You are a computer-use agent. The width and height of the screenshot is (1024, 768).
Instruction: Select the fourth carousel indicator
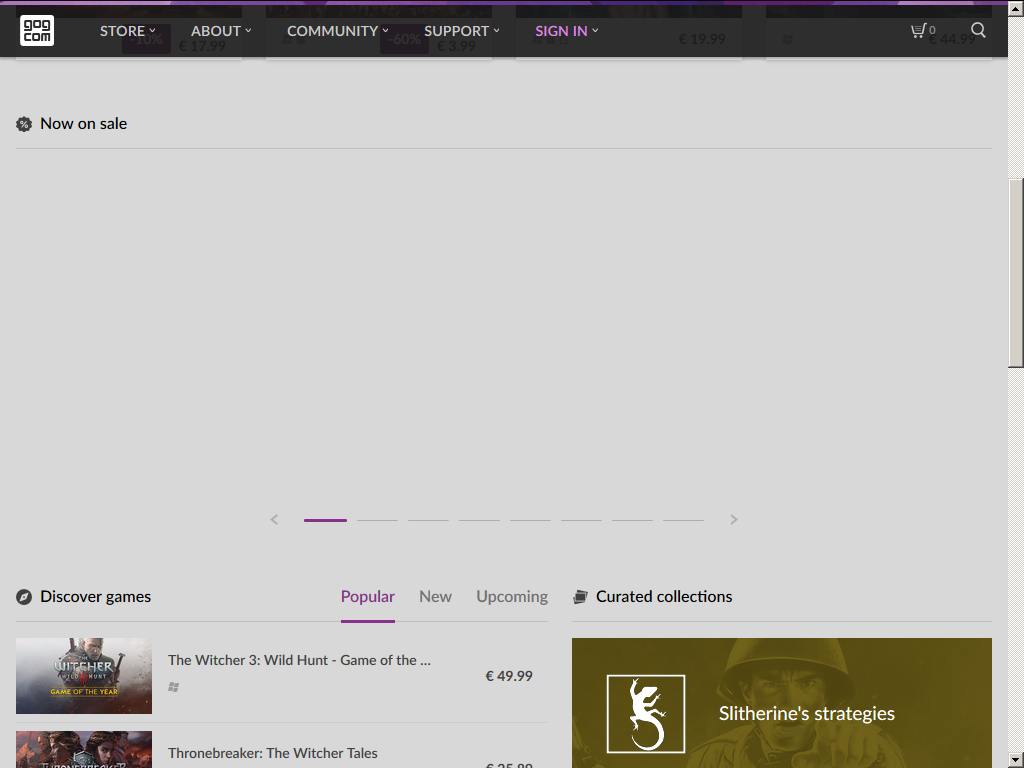(x=479, y=520)
